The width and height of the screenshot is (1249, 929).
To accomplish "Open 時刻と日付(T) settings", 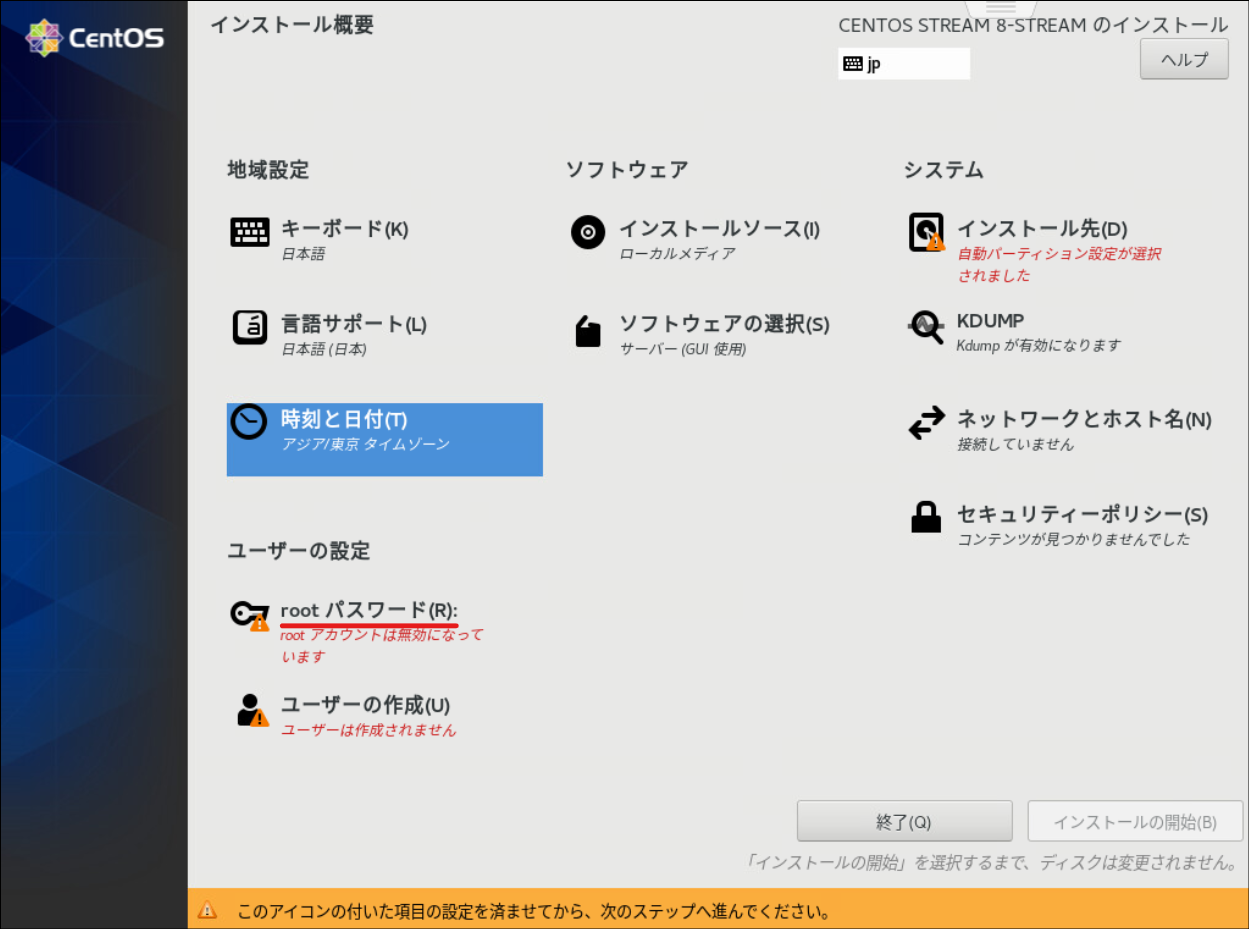I will point(384,439).
